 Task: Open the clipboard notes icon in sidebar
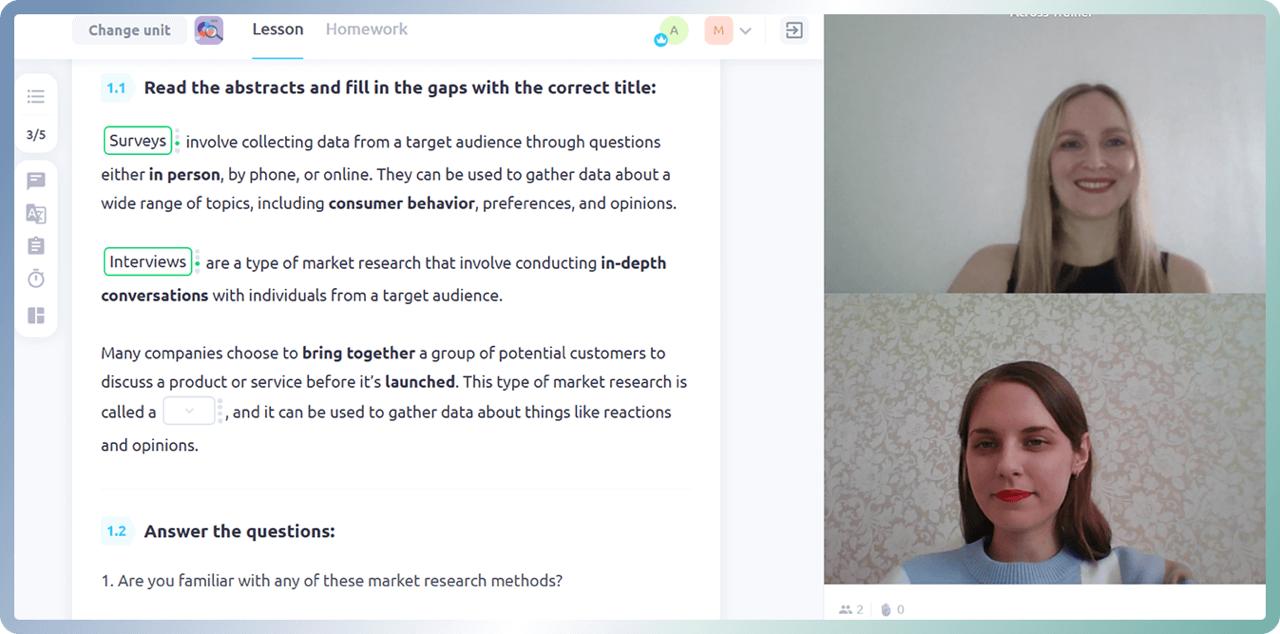pyautogui.click(x=36, y=246)
